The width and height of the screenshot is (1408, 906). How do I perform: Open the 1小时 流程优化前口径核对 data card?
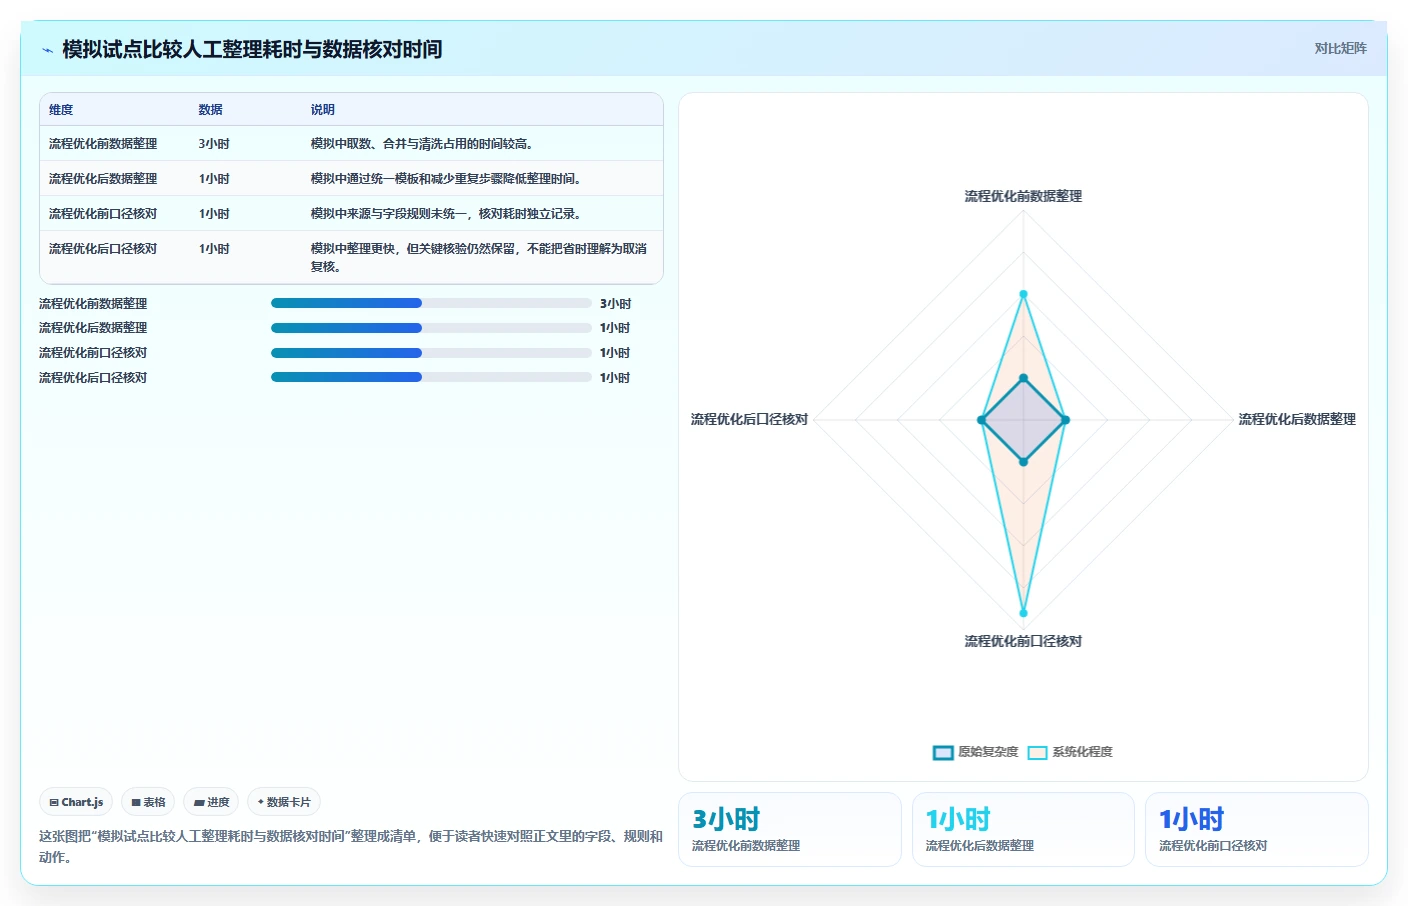click(x=1257, y=829)
